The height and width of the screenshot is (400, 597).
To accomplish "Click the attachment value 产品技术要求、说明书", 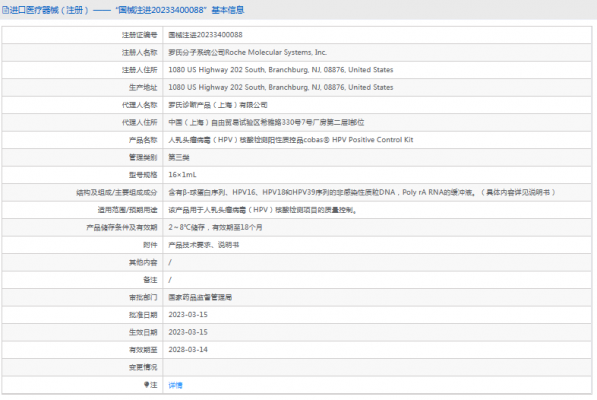I will point(204,245).
